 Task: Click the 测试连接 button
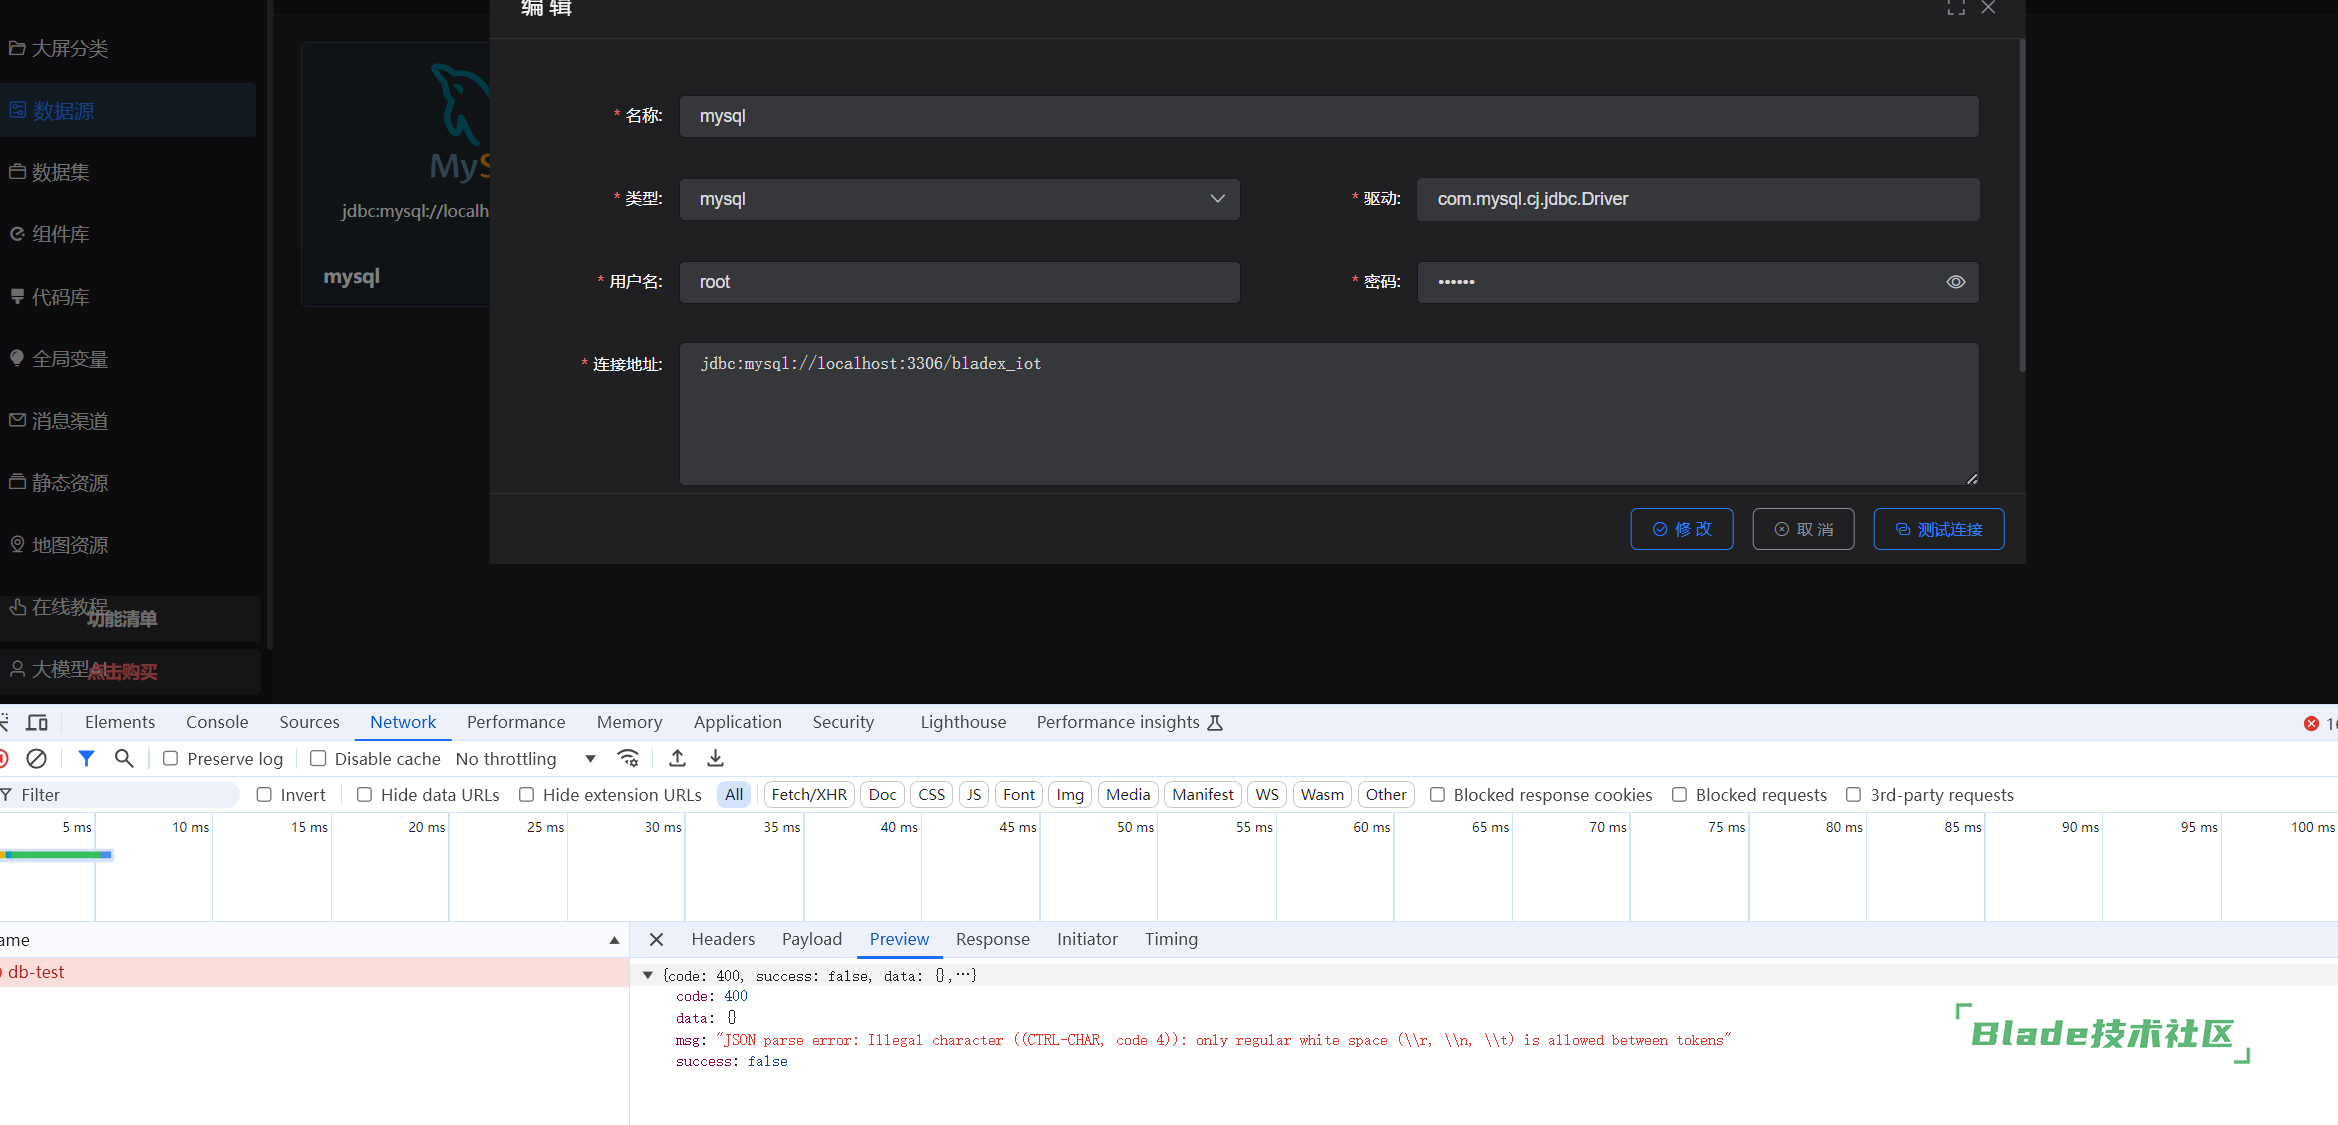(1939, 529)
